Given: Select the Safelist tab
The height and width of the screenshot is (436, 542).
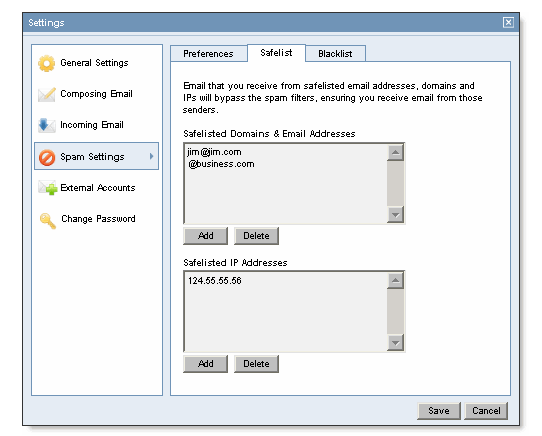Looking at the screenshot, I should tap(276, 53).
